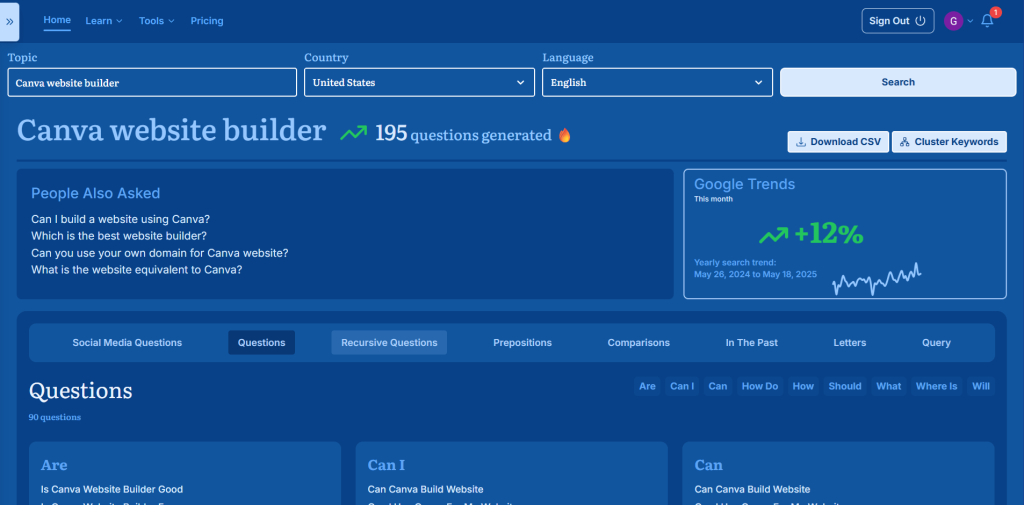The width and height of the screenshot is (1024, 505).
Task: Jump to the Are filter chip
Action: tap(647, 386)
